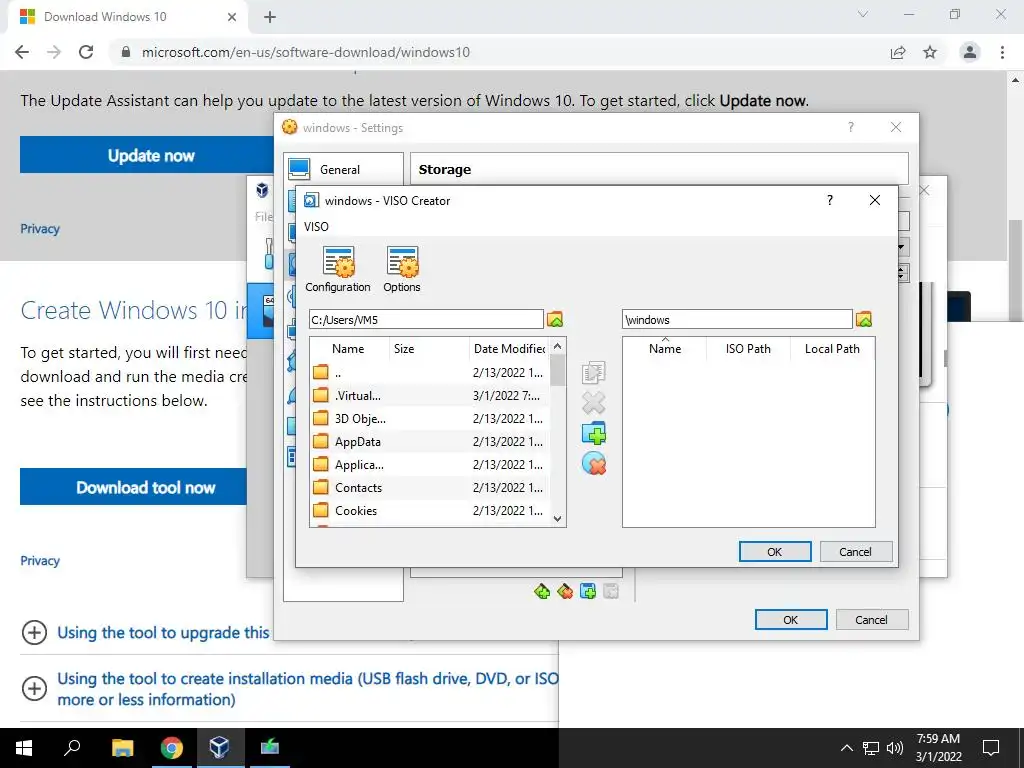Select the .. parent folder row

[x=430, y=372]
